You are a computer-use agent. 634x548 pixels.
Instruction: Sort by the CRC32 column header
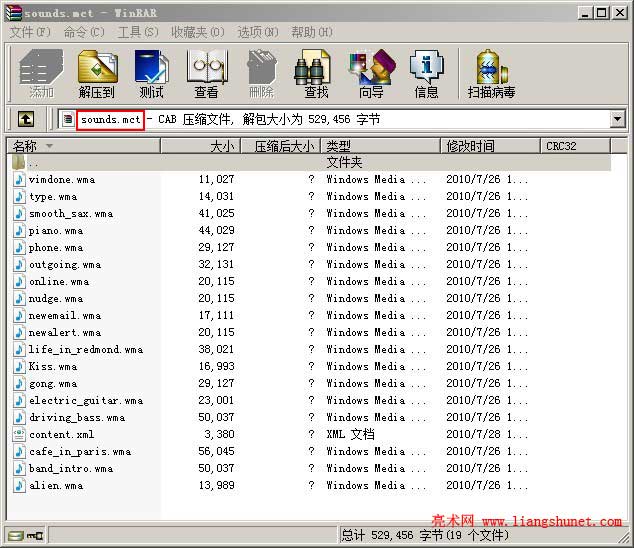[575, 146]
